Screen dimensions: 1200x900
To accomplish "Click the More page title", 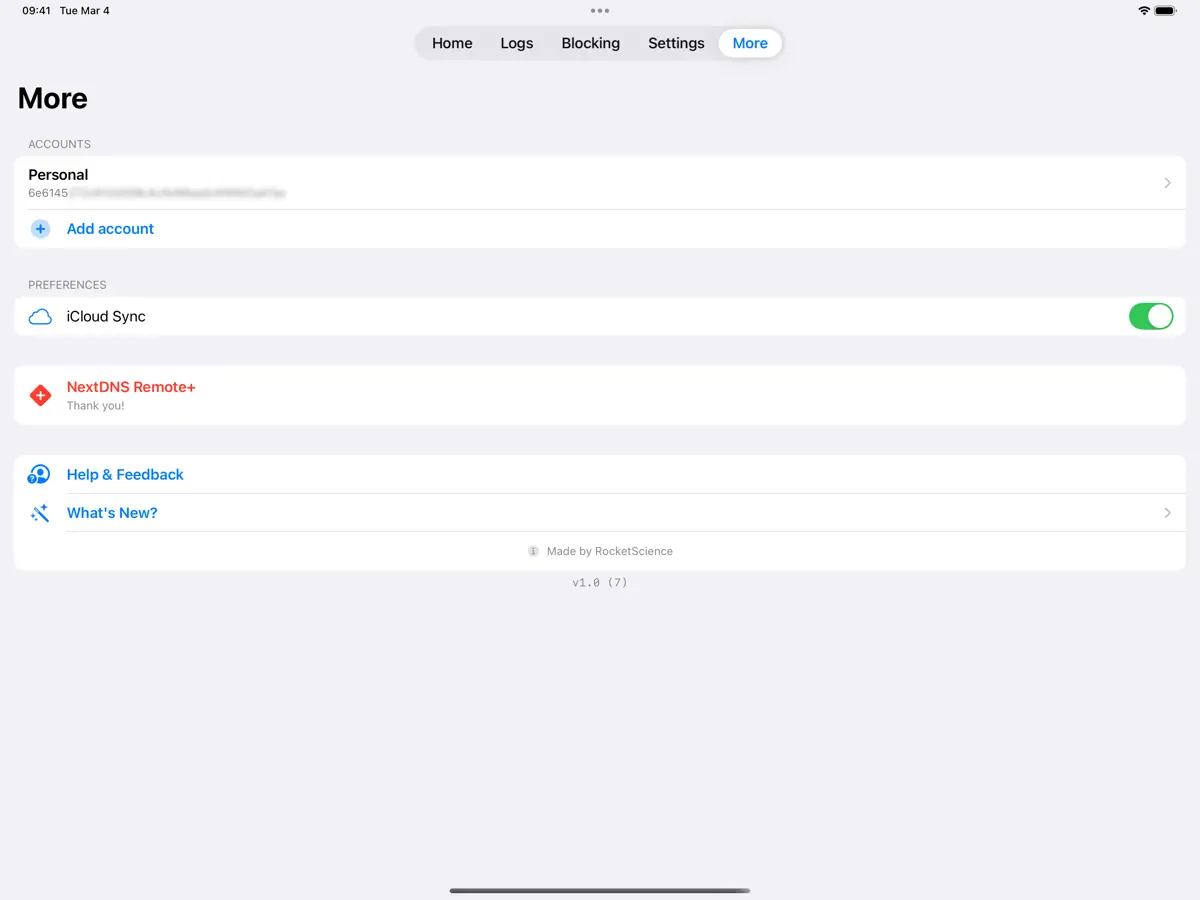I will [53, 98].
